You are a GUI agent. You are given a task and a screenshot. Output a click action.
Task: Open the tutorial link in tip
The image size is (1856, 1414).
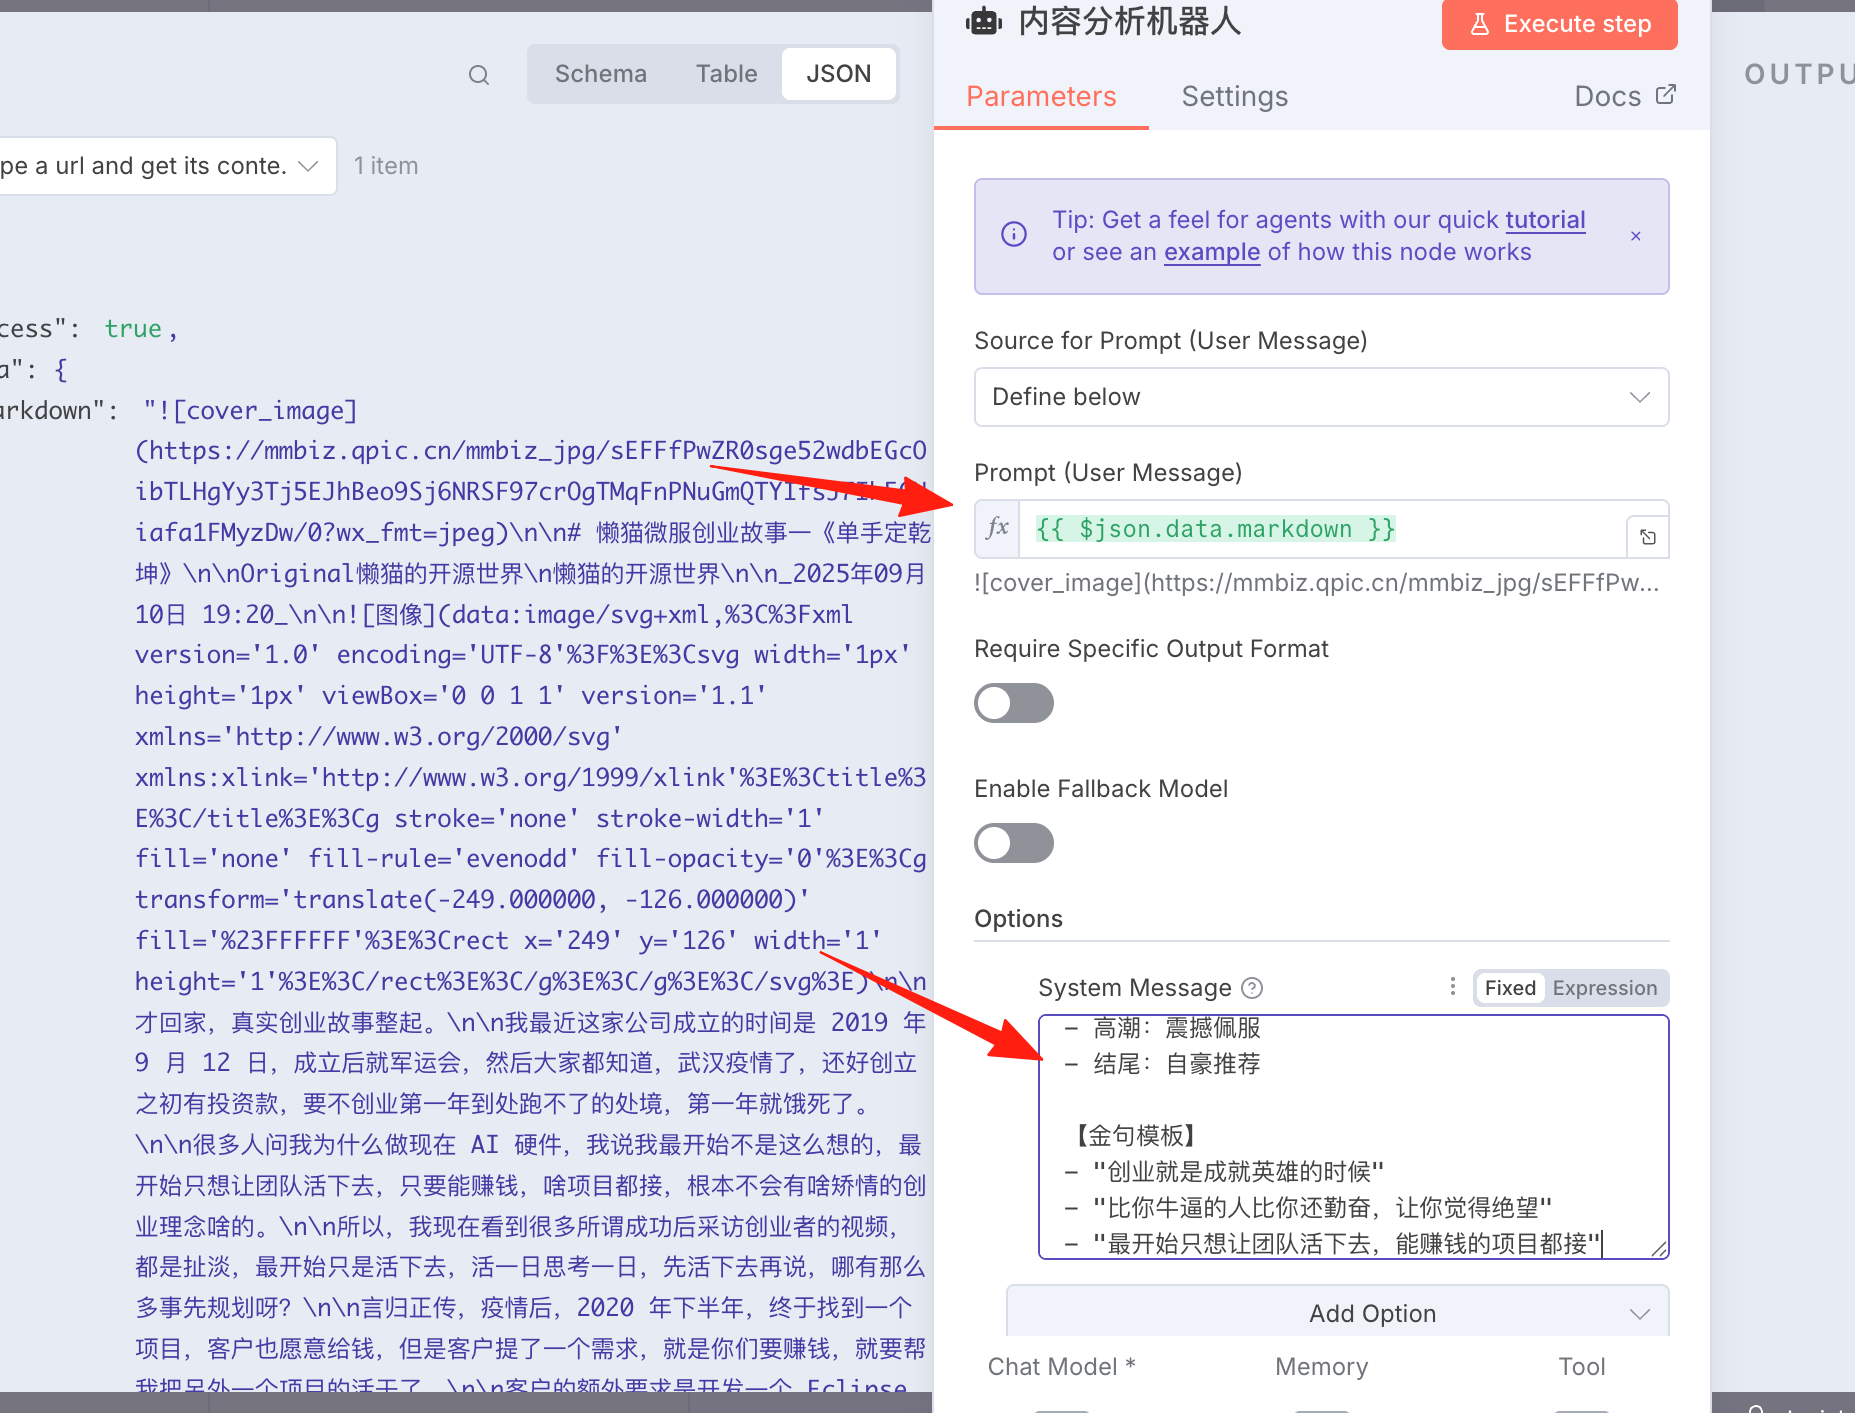[x=1546, y=220]
